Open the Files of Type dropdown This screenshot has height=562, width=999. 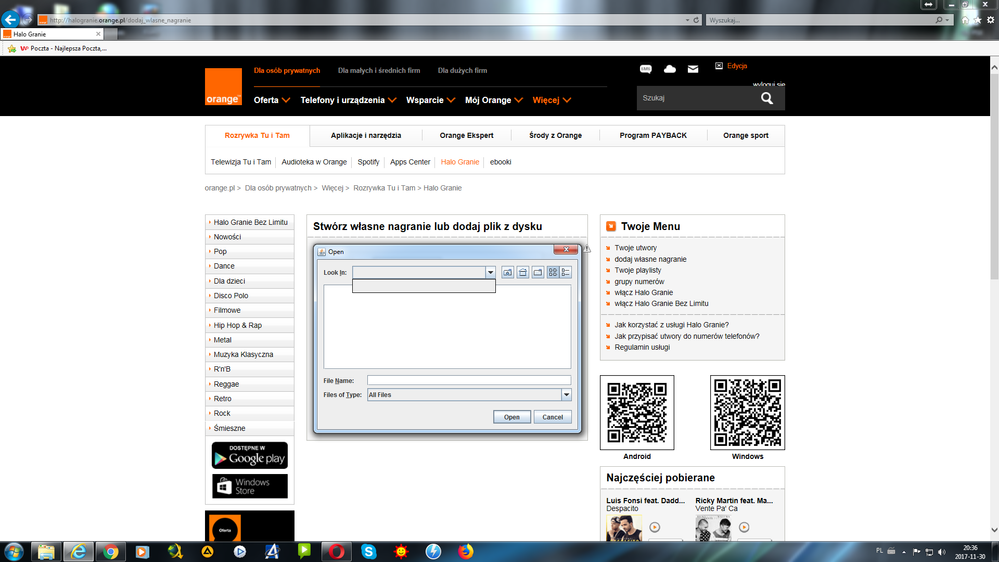pyautogui.click(x=566, y=395)
